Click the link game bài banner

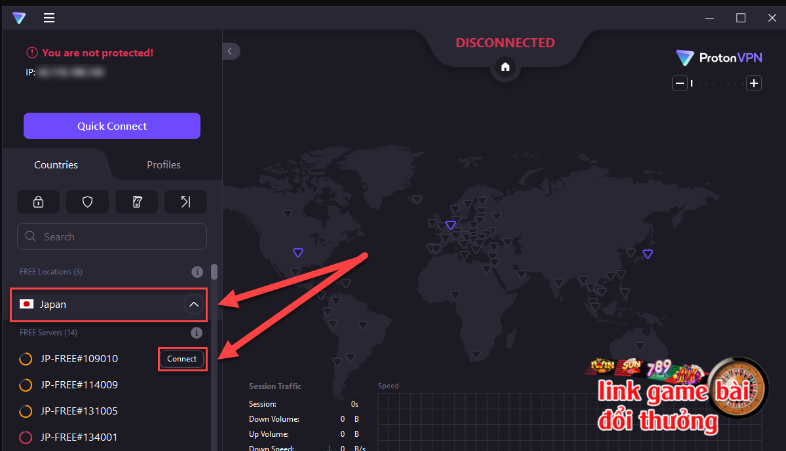[x=676, y=396]
